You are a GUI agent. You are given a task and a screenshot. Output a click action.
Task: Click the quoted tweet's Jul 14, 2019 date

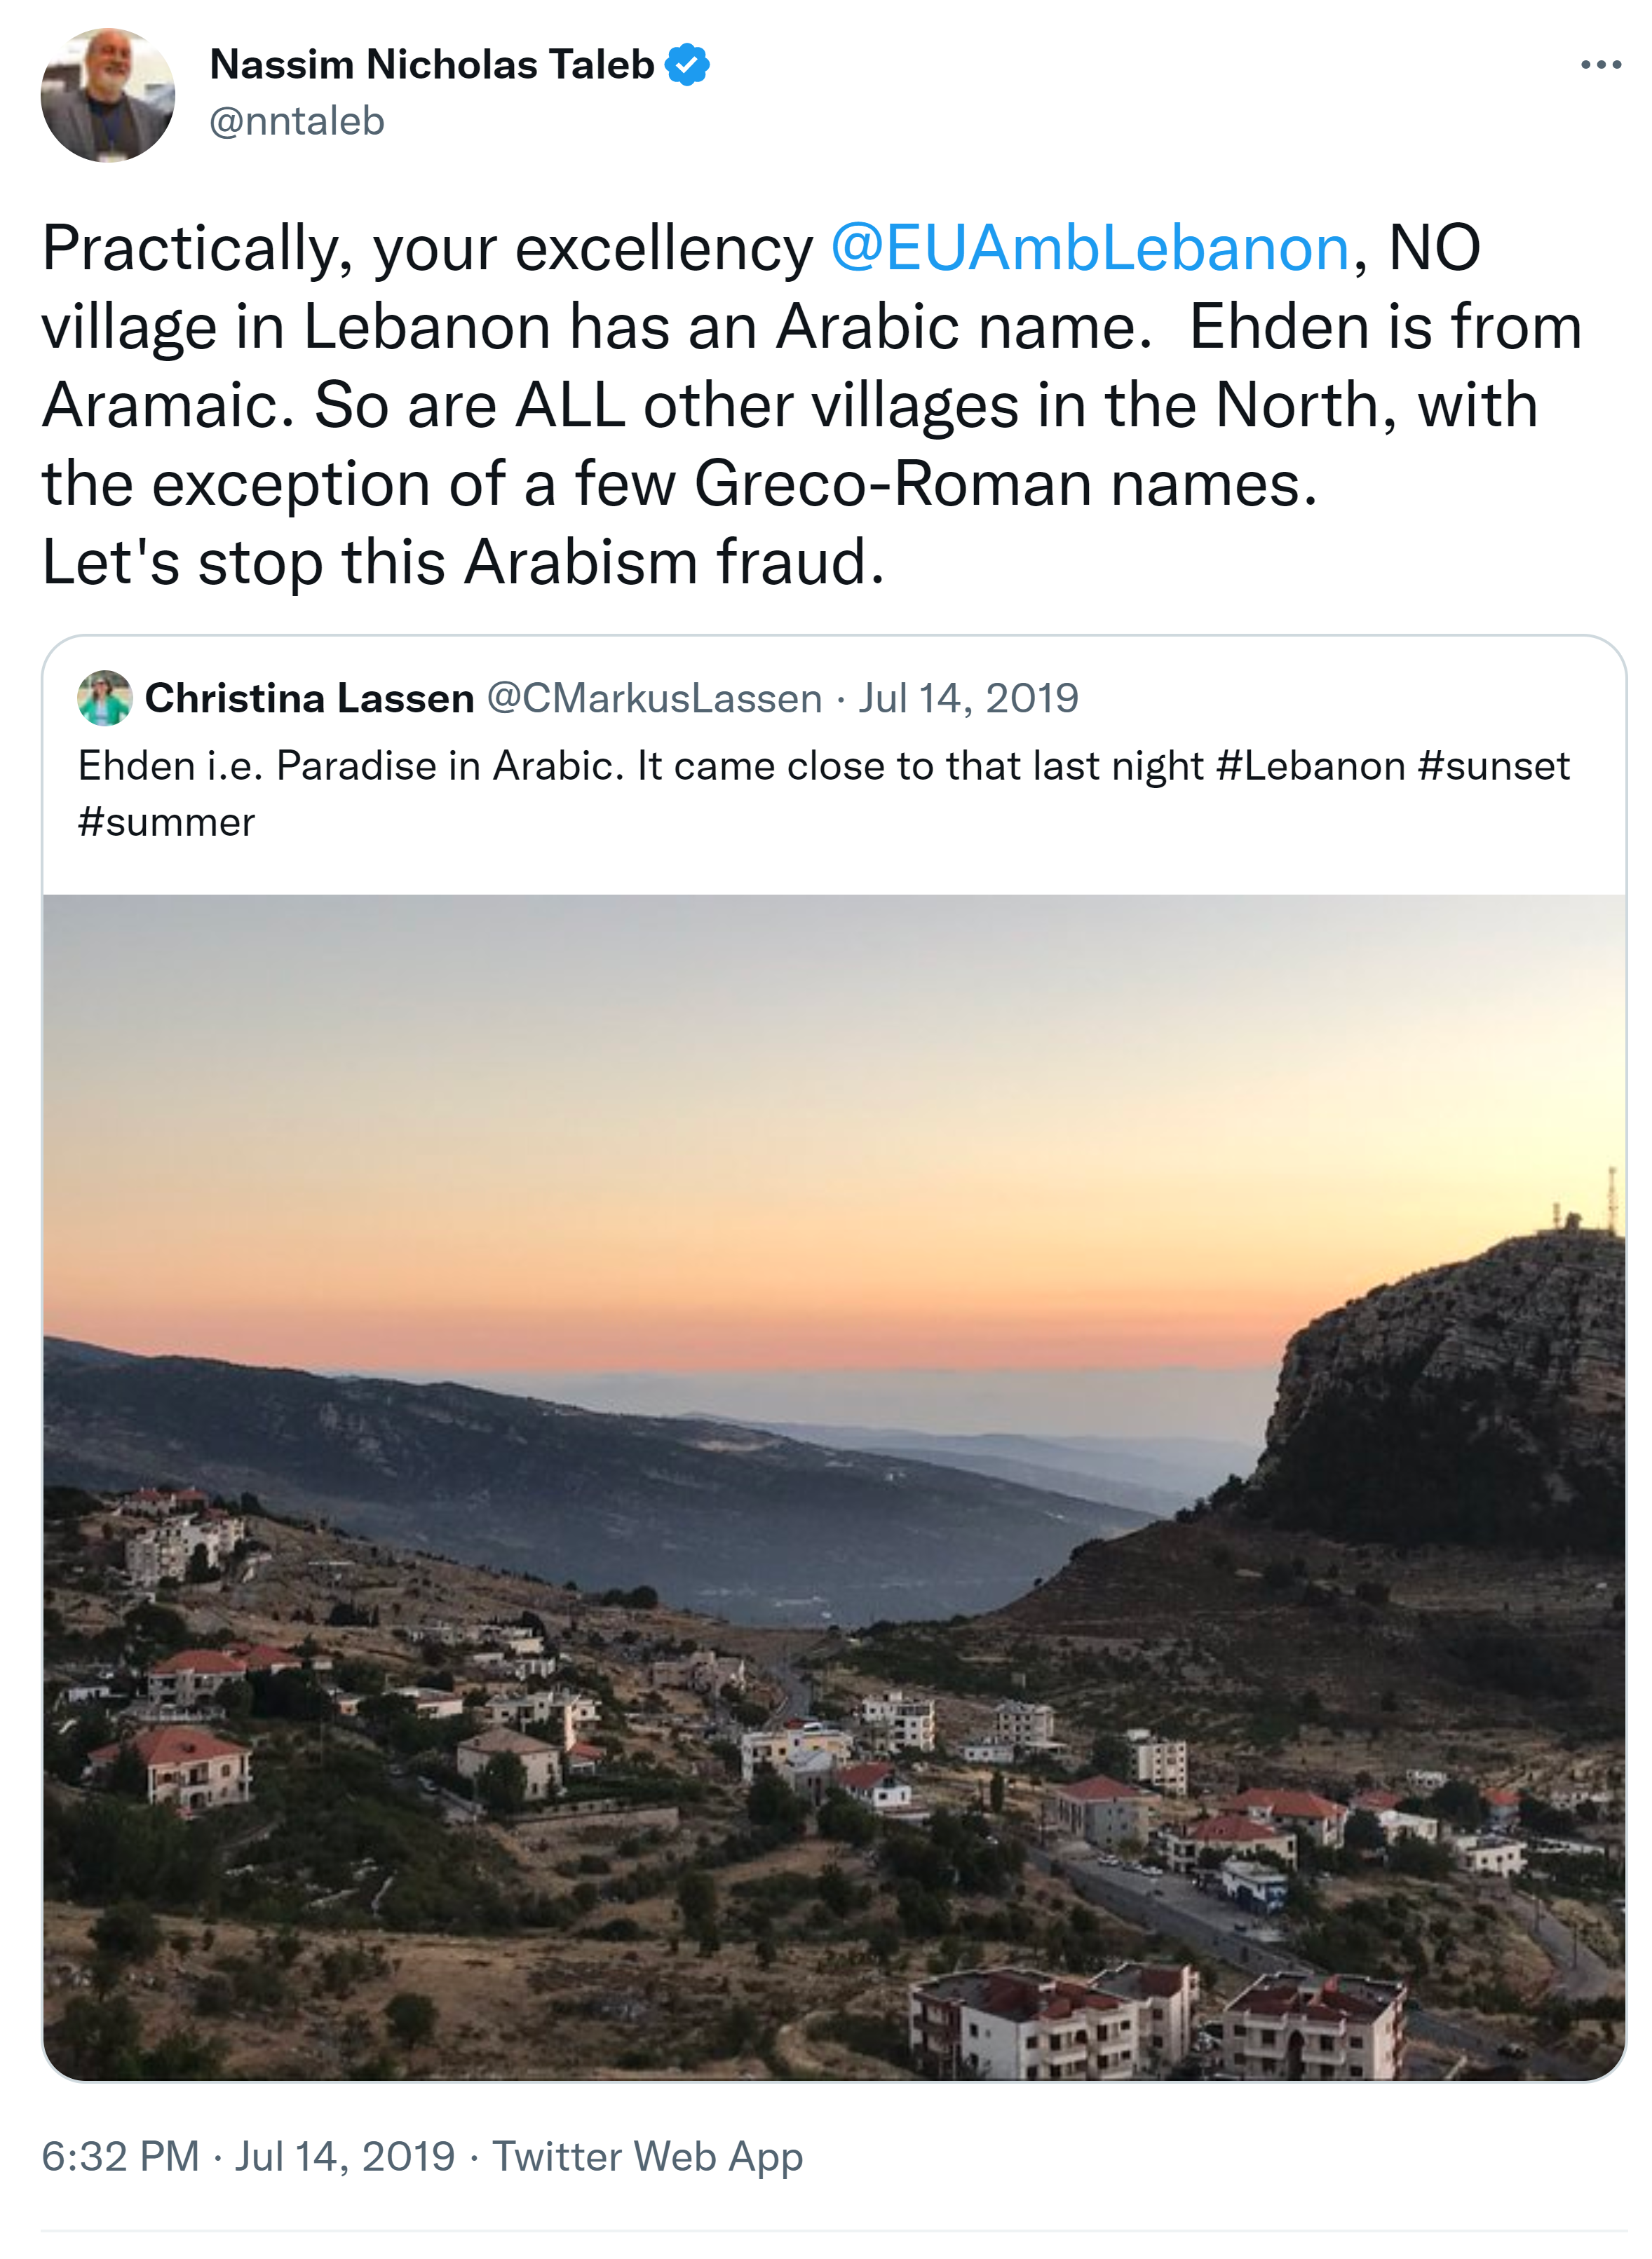pyautogui.click(x=968, y=698)
